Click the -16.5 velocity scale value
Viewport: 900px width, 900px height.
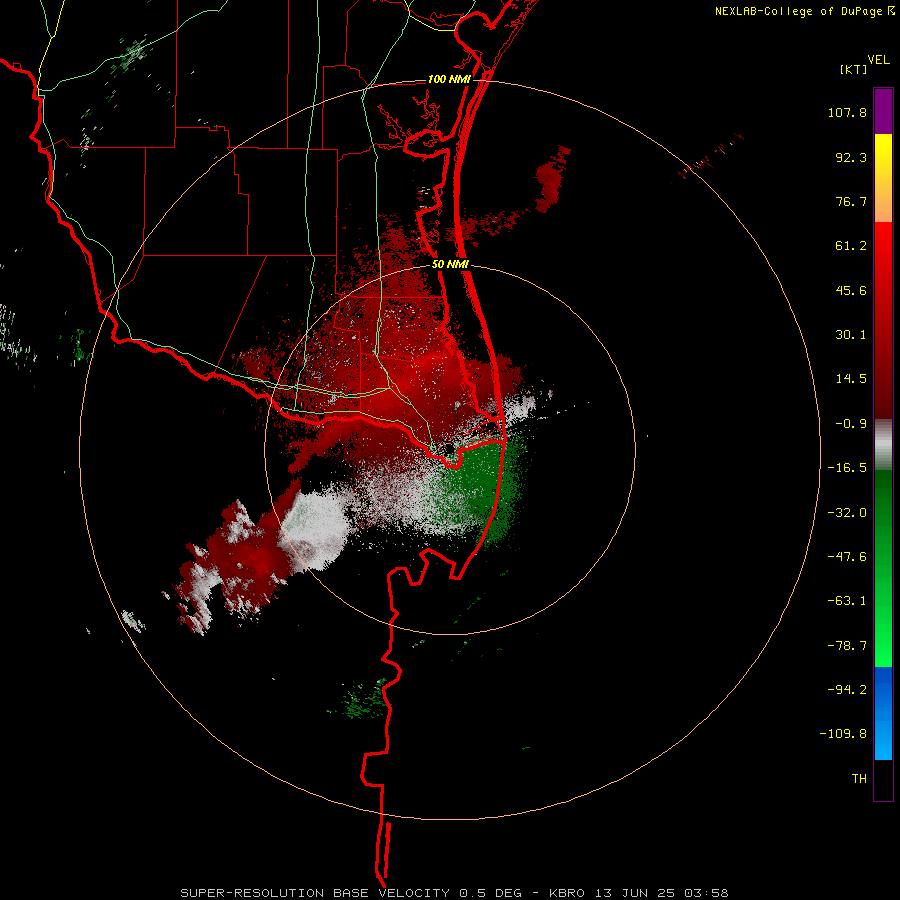(x=847, y=468)
